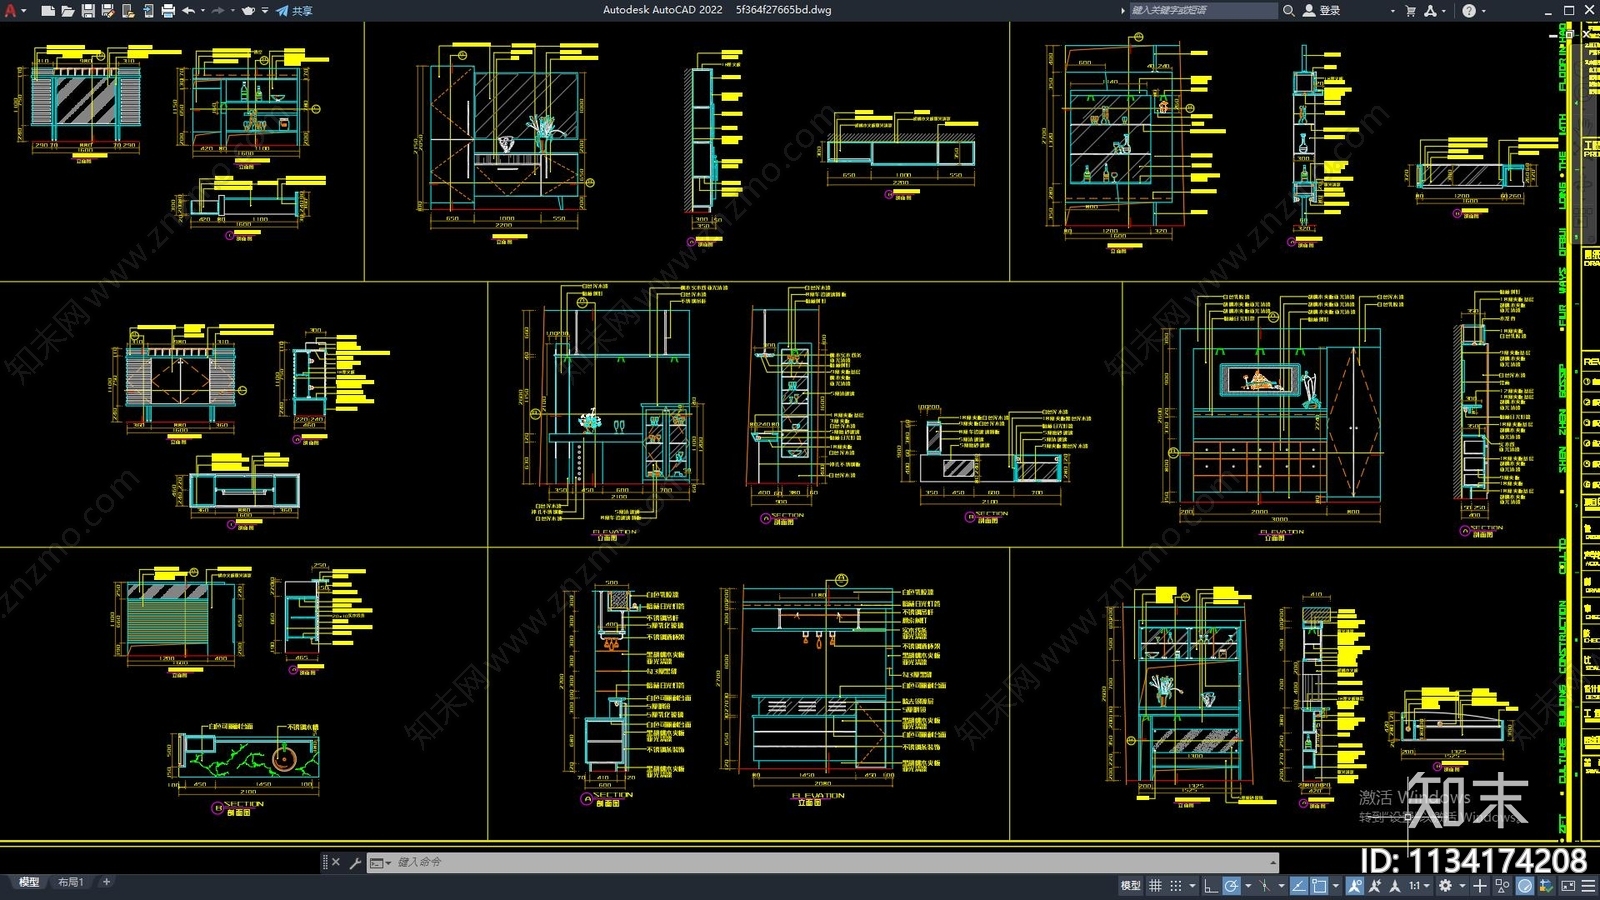Click Save to Web & Mobile icon

[147, 10]
